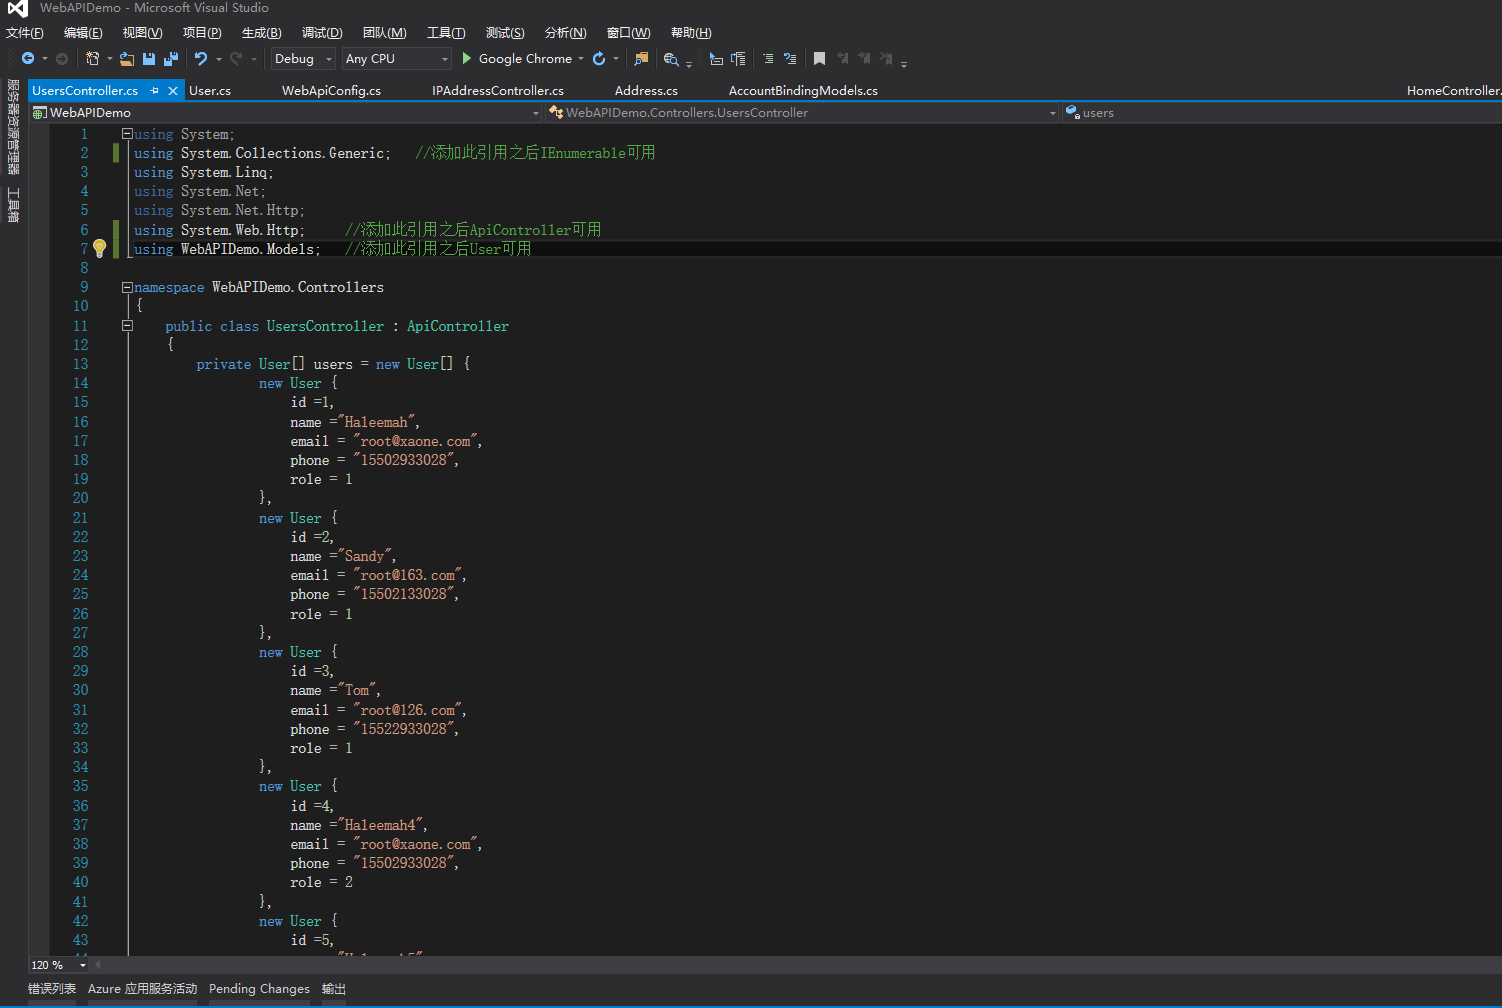
Task: Undo the last edit
Action: coord(201,59)
